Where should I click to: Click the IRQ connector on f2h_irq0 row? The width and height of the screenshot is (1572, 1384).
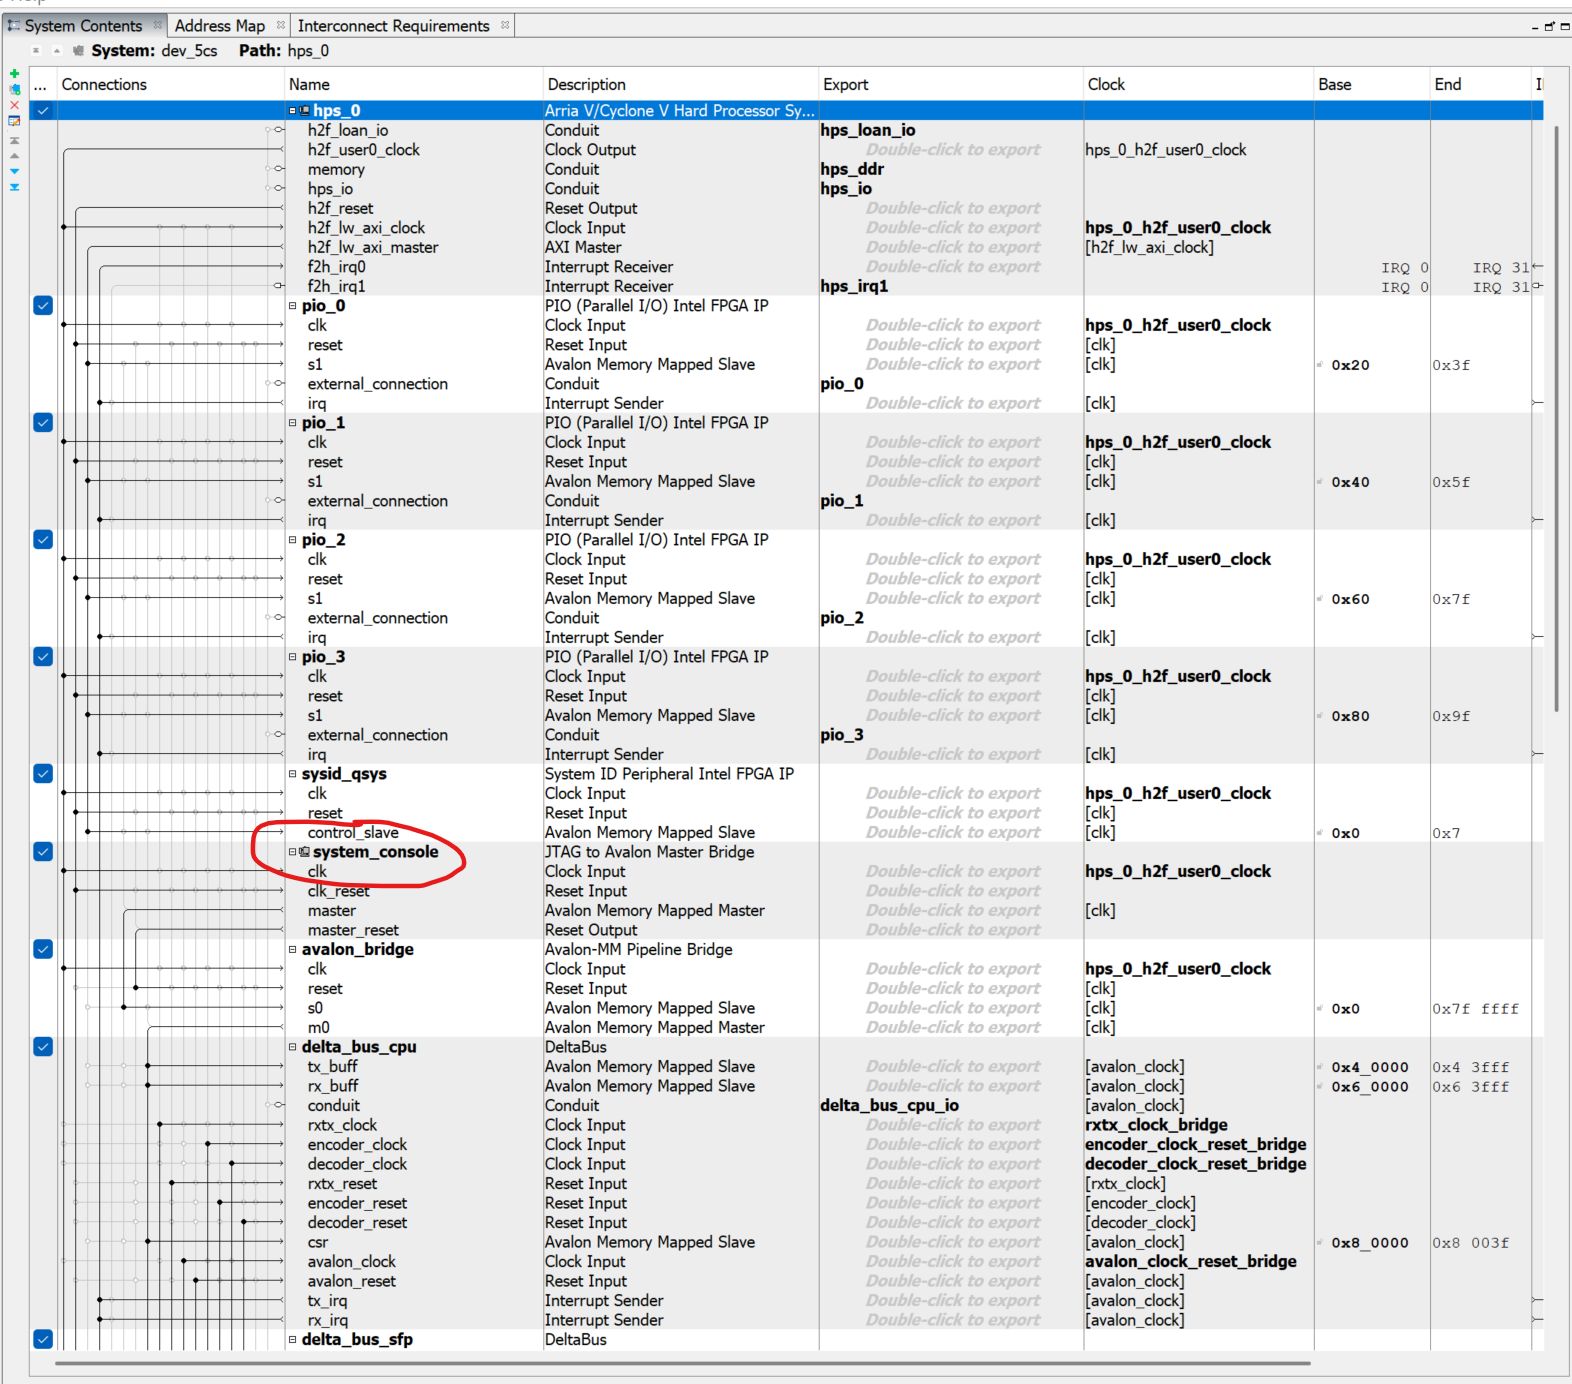point(1536,267)
